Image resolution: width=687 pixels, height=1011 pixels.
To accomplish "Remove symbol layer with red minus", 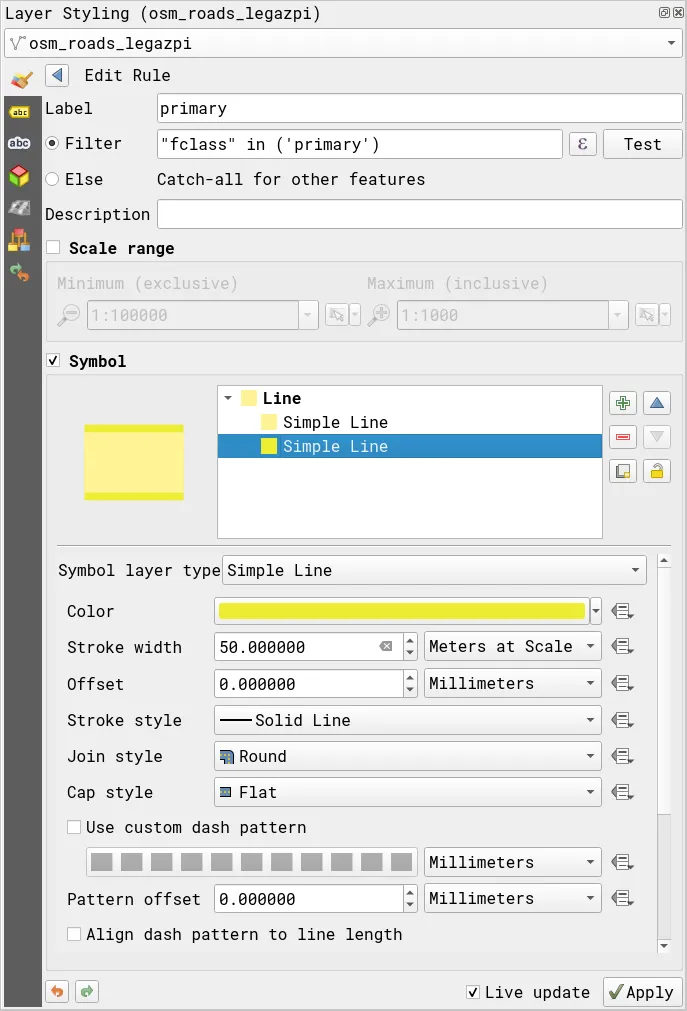I will 623,437.
